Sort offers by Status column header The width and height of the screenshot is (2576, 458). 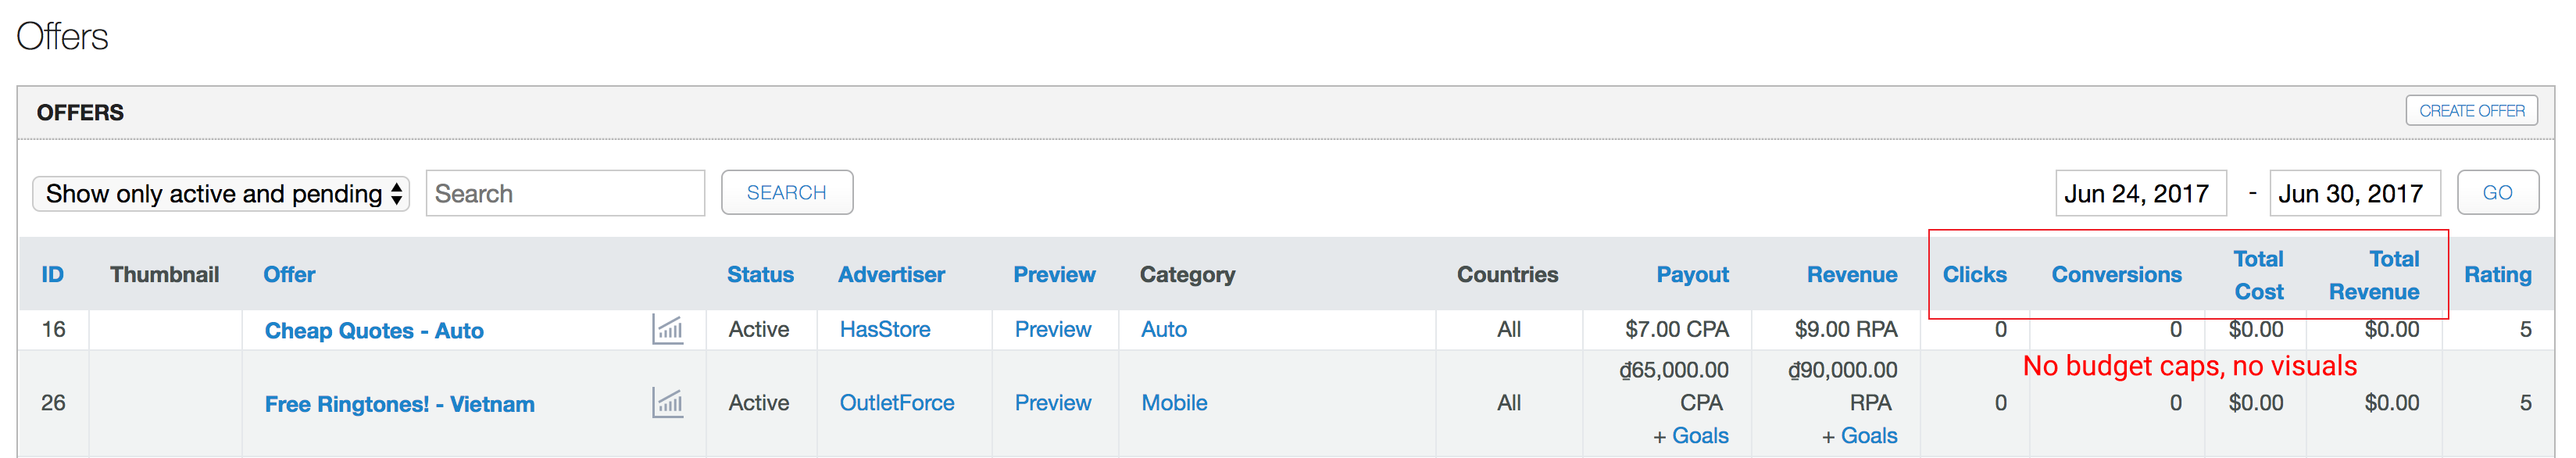tap(760, 275)
